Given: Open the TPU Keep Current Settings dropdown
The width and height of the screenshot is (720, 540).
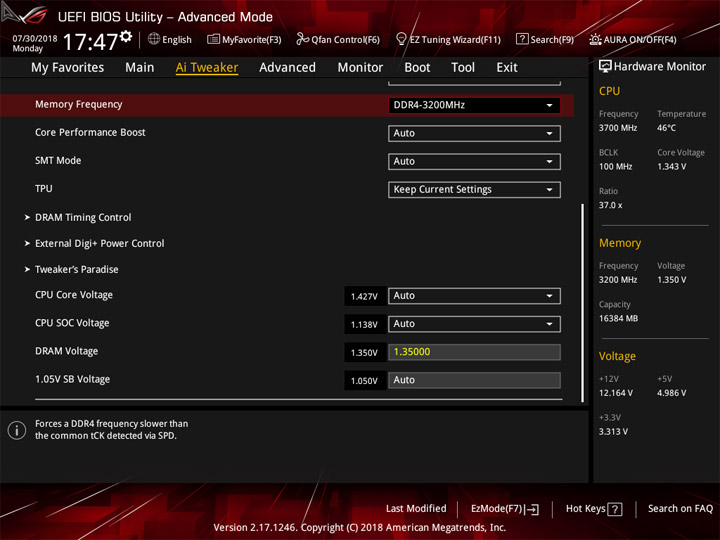Looking at the screenshot, I should [x=474, y=190].
